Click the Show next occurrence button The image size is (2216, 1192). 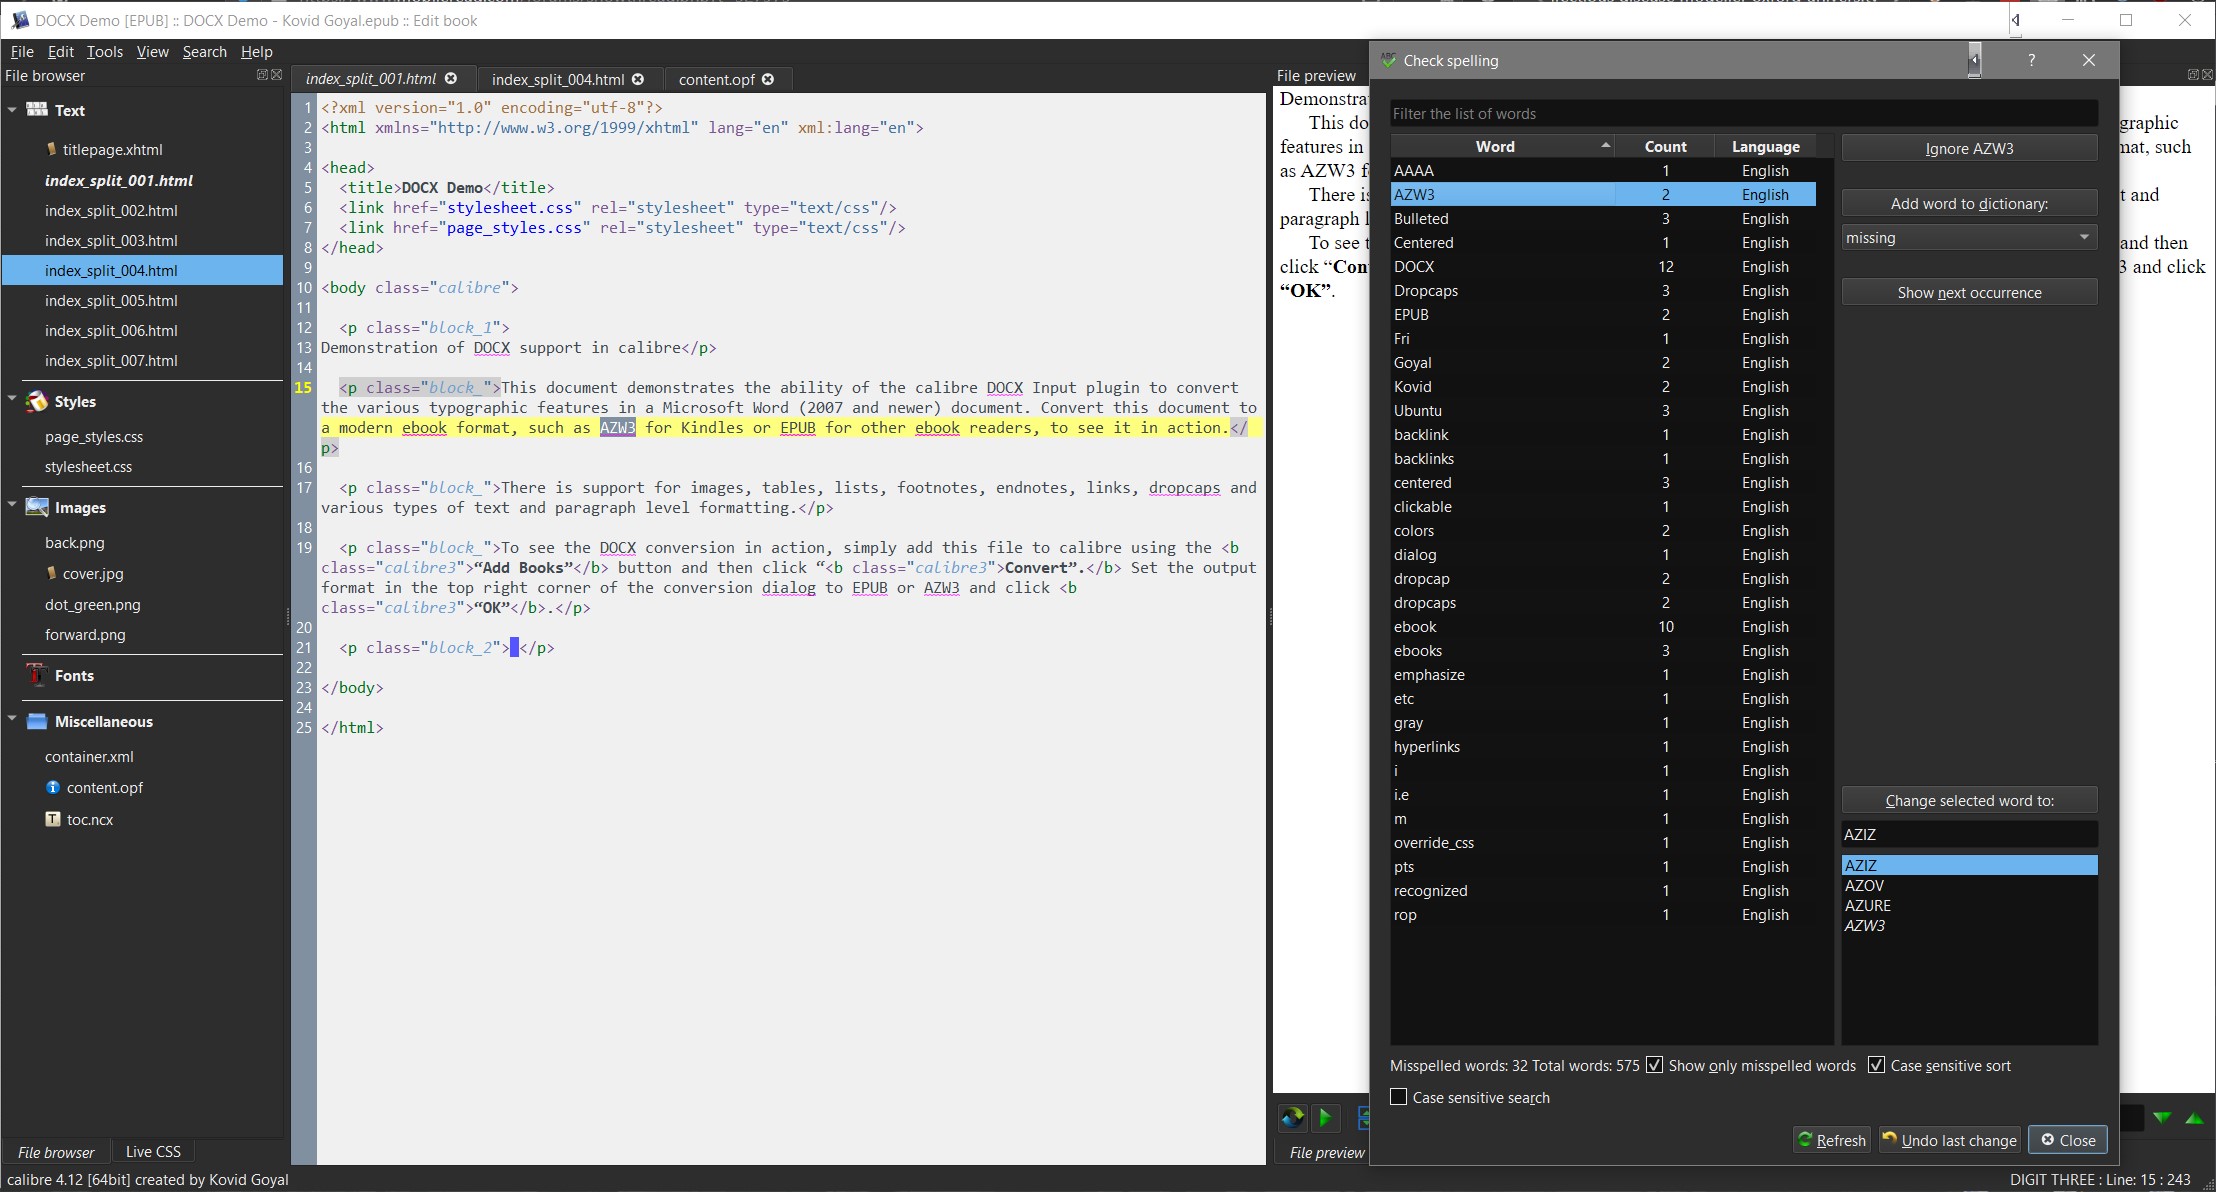pos(1968,292)
